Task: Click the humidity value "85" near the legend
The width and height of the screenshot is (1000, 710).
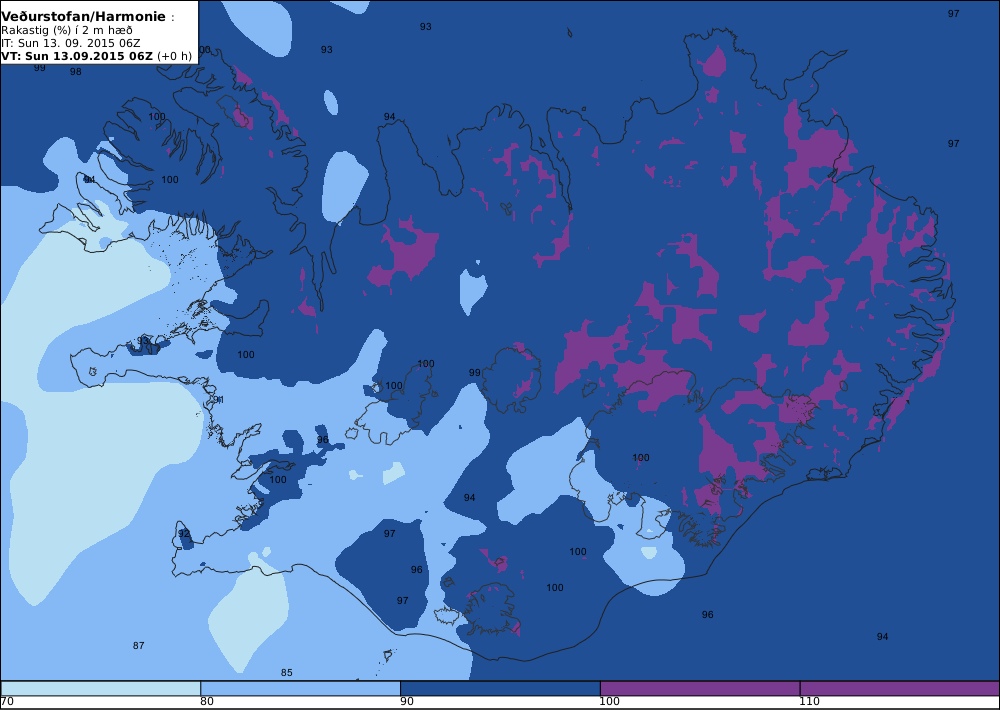Action: pos(286,672)
